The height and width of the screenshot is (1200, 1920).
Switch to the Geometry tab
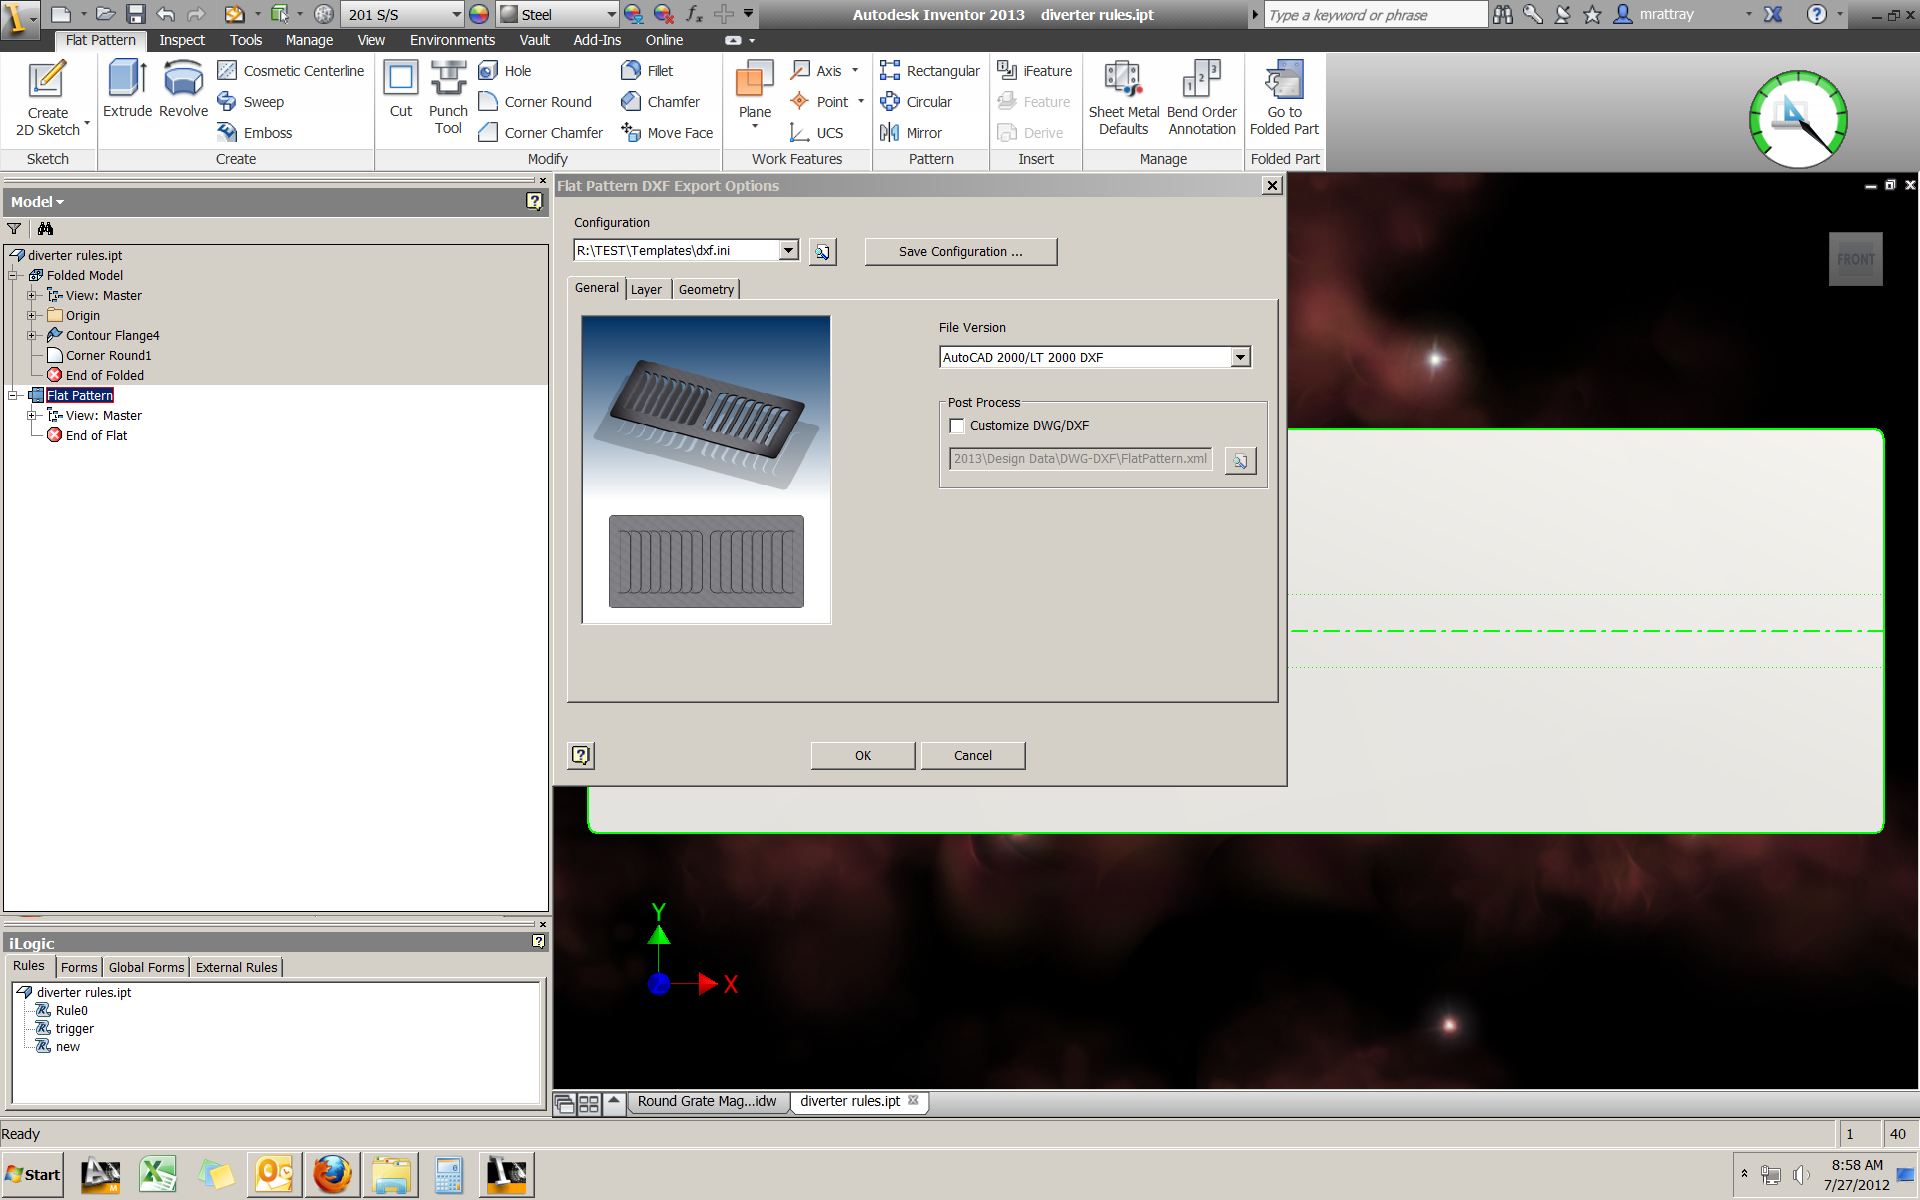tap(706, 289)
